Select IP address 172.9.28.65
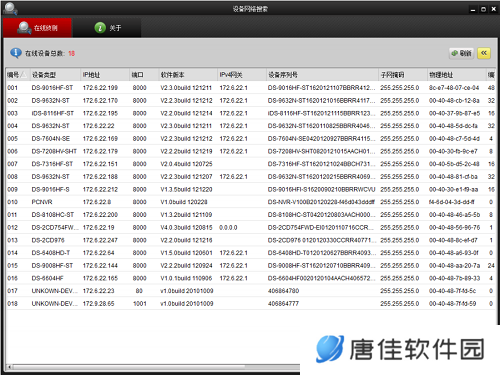This screenshot has height=375, width=500. (x=98, y=303)
